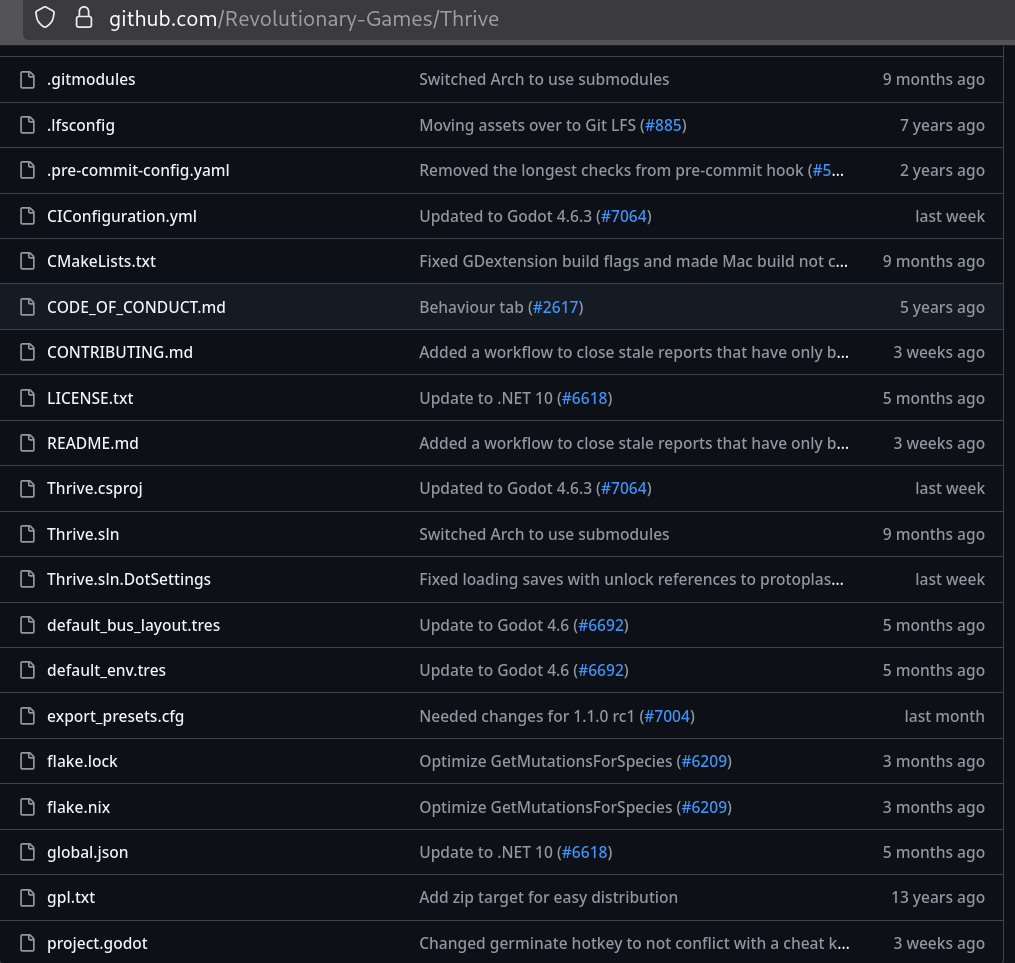Open the Thrive.sln file

pyautogui.click(x=83, y=534)
